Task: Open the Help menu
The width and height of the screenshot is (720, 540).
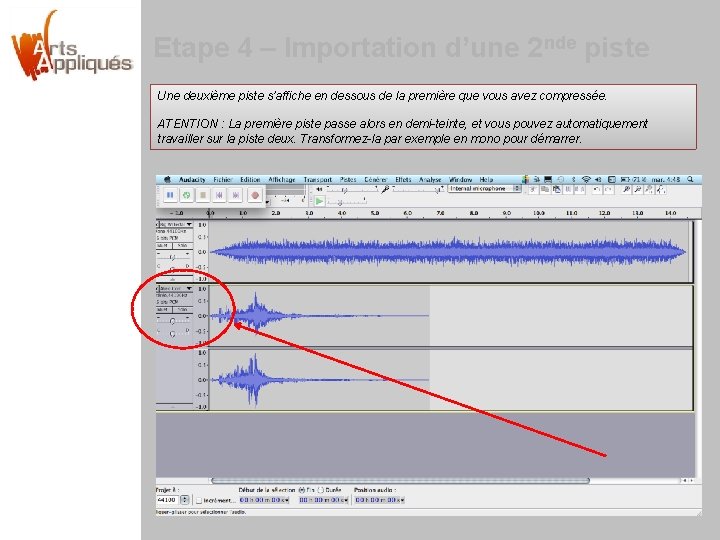Action: pos(486,180)
